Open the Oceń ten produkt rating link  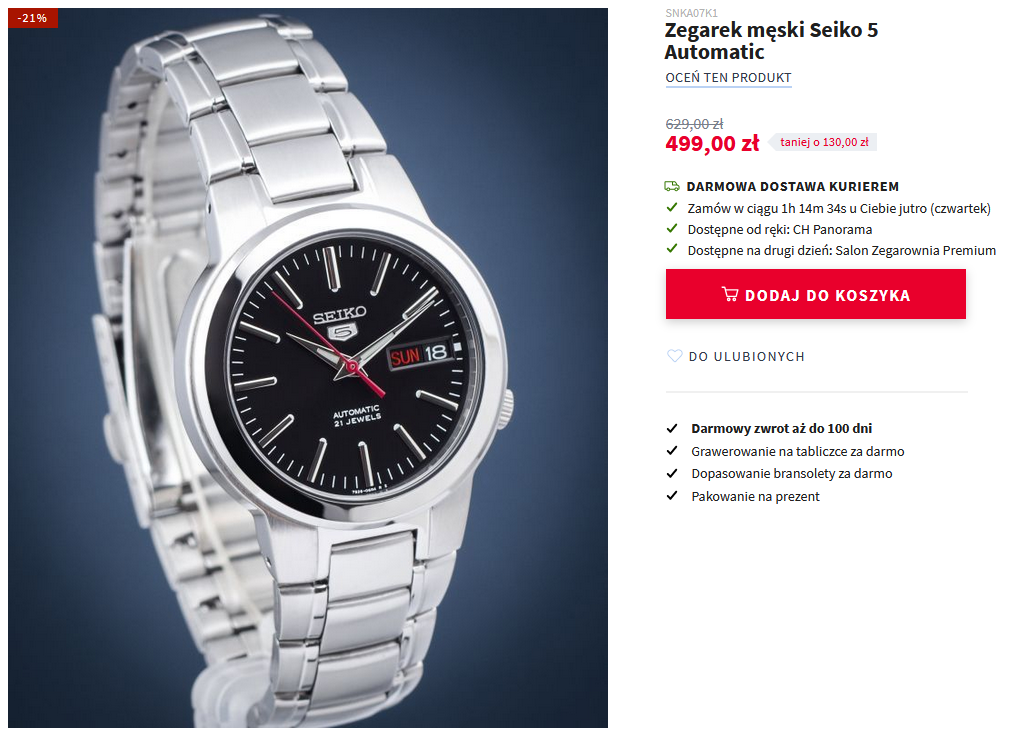(728, 78)
